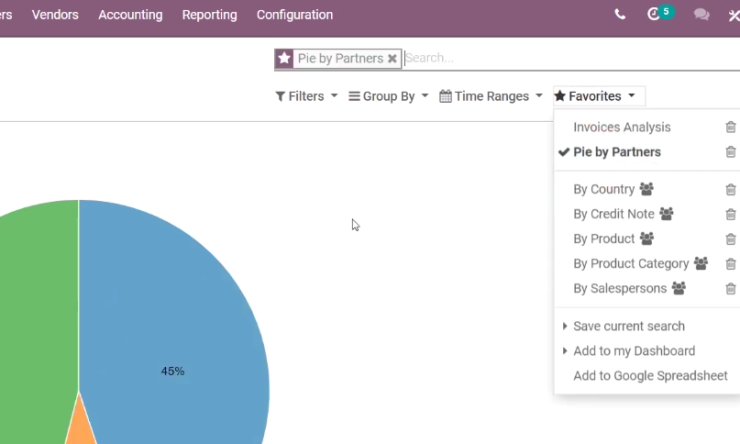Click the phone call icon in header
The width and height of the screenshot is (740, 444).
(620, 15)
